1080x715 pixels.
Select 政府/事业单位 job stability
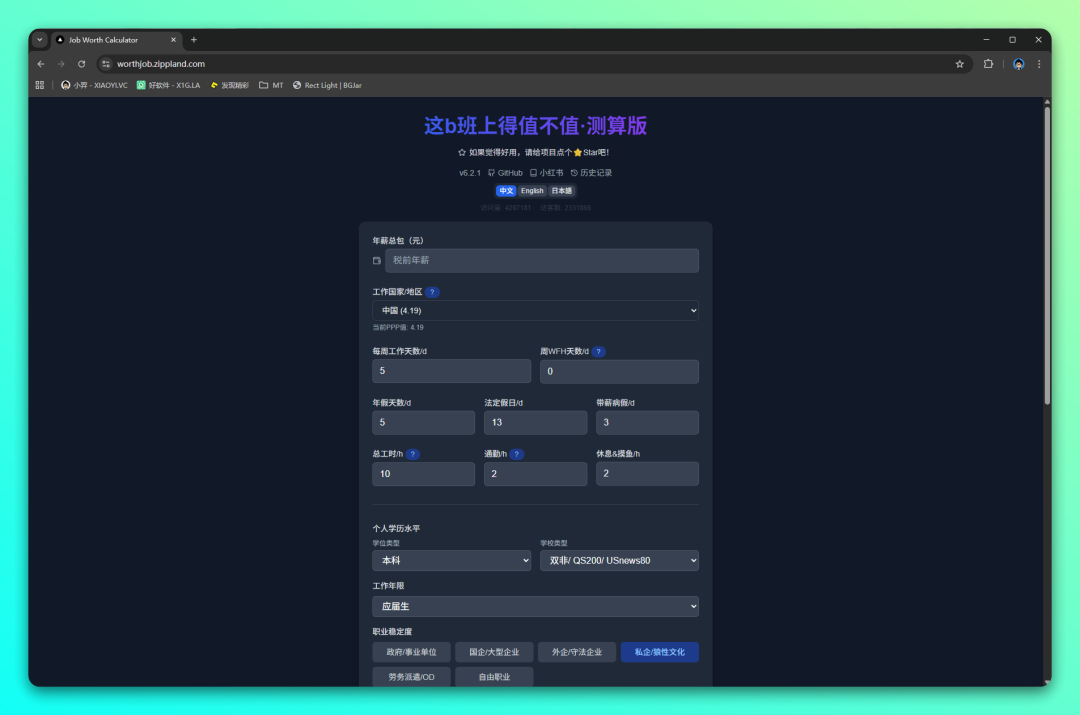(411, 652)
